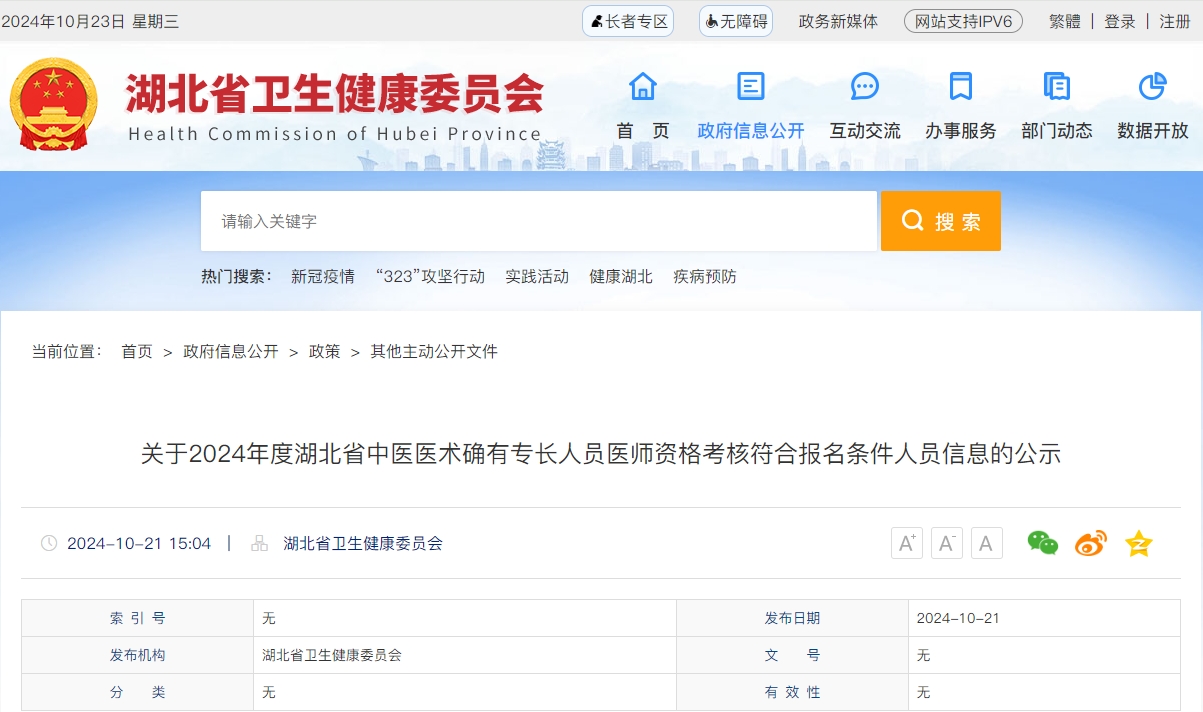Click hot search 疾病预防
This screenshot has height=712, width=1203.
pyautogui.click(x=705, y=277)
